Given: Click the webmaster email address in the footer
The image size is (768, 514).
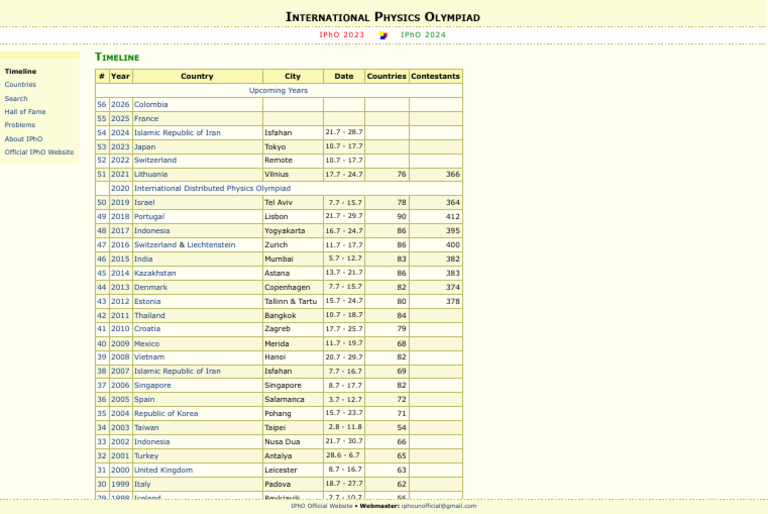Looking at the screenshot, I should pyautogui.click(x=439, y=506).
